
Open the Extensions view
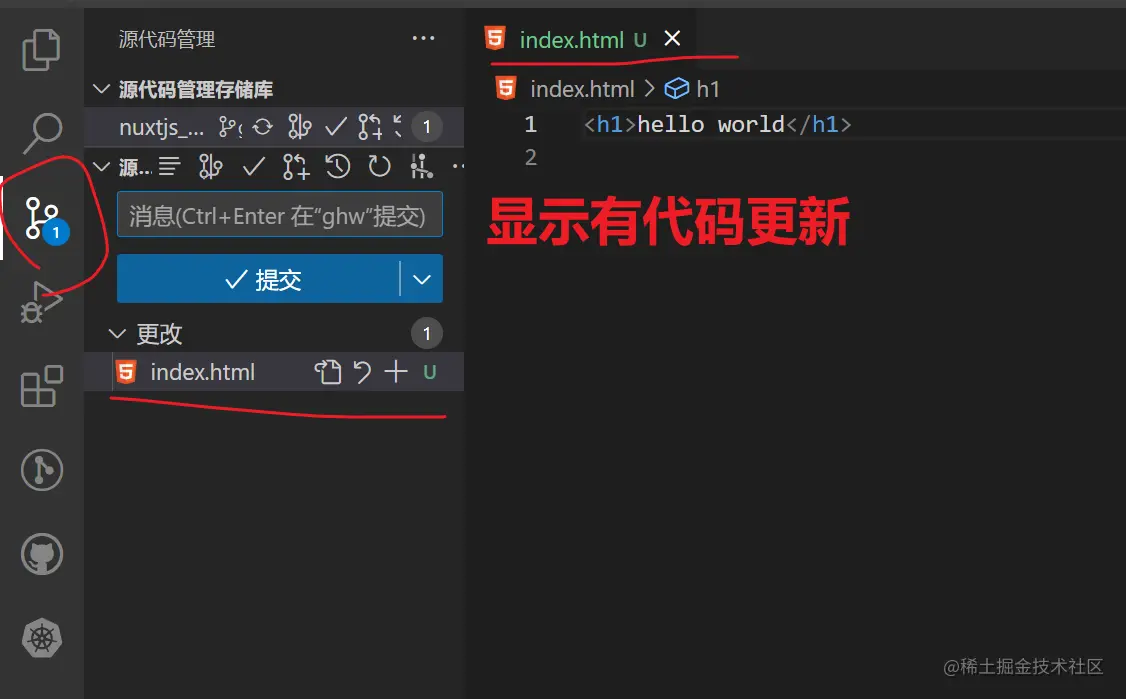coord(40,387)
